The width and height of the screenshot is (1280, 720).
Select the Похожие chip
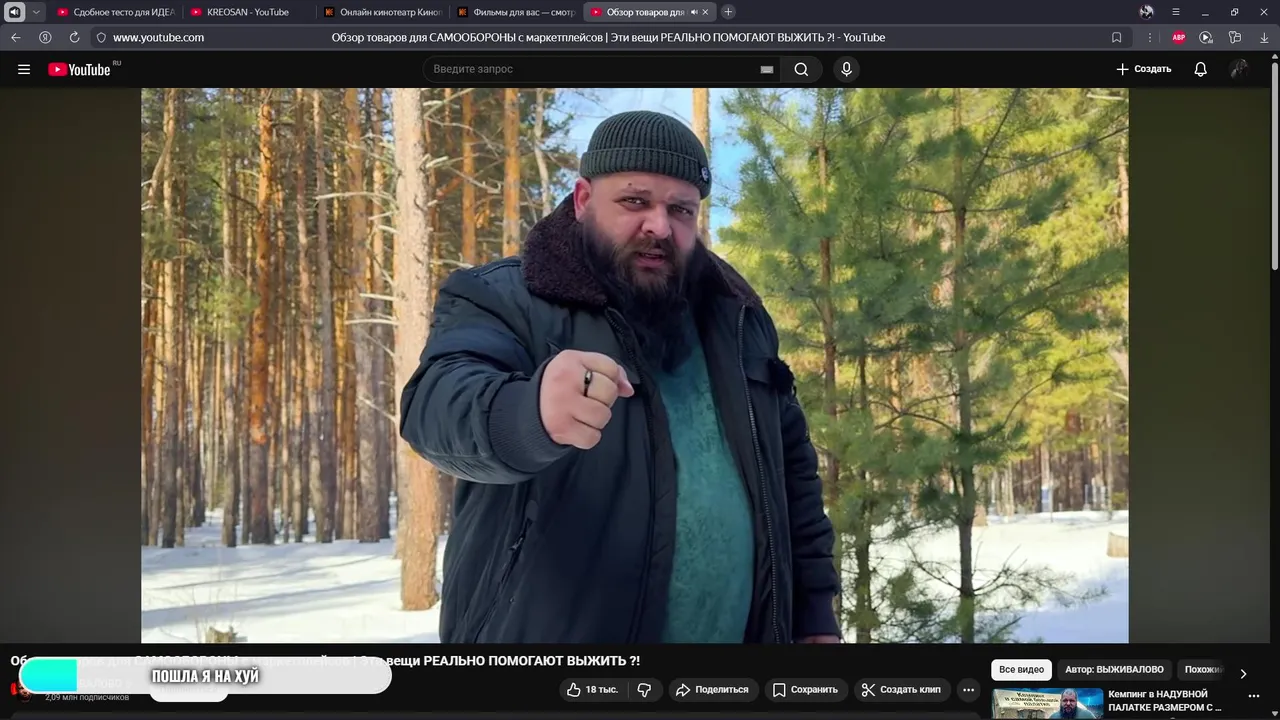point(1203,670)
